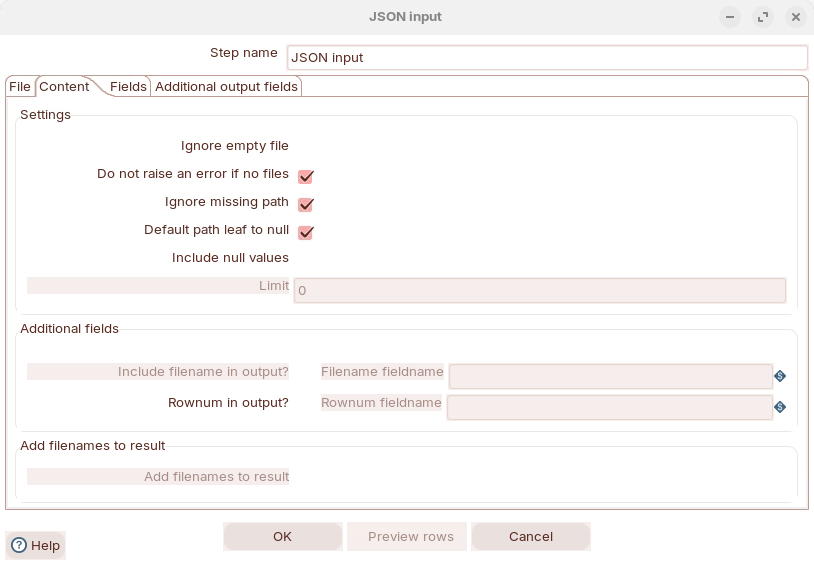Select the Content tab
Image resolution: width=814 pixels, height=565 pixels.
(x=64, y=87)
